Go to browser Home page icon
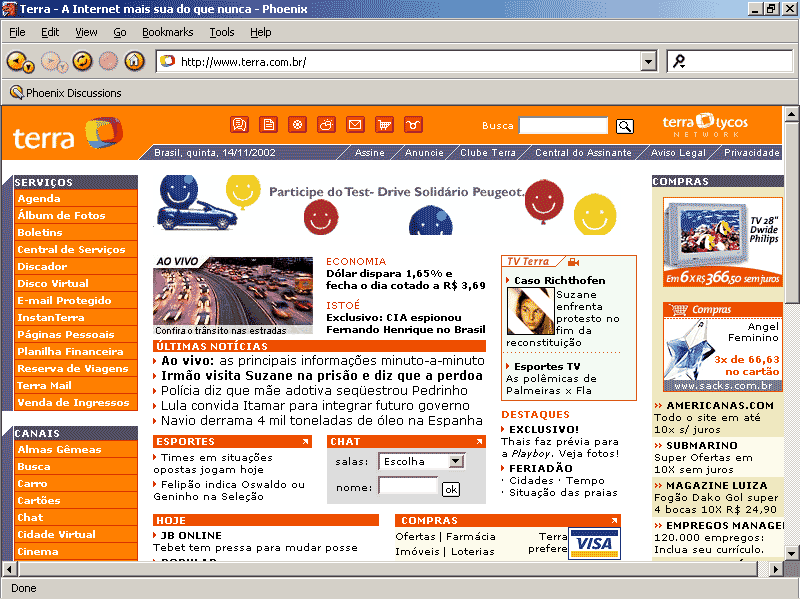Viewport: 800px width, 600px height. click(133, 61)
